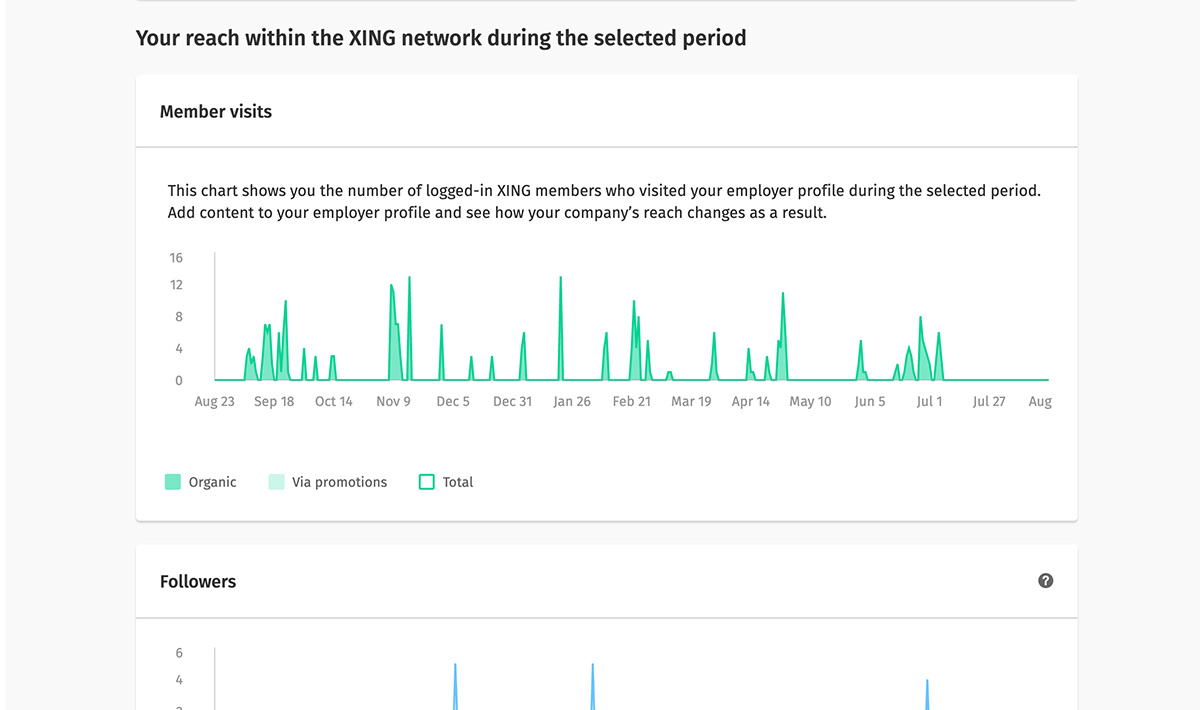Select the Jul 1 date label
This screenshot has width=1200, height=710.
point(929,401)
